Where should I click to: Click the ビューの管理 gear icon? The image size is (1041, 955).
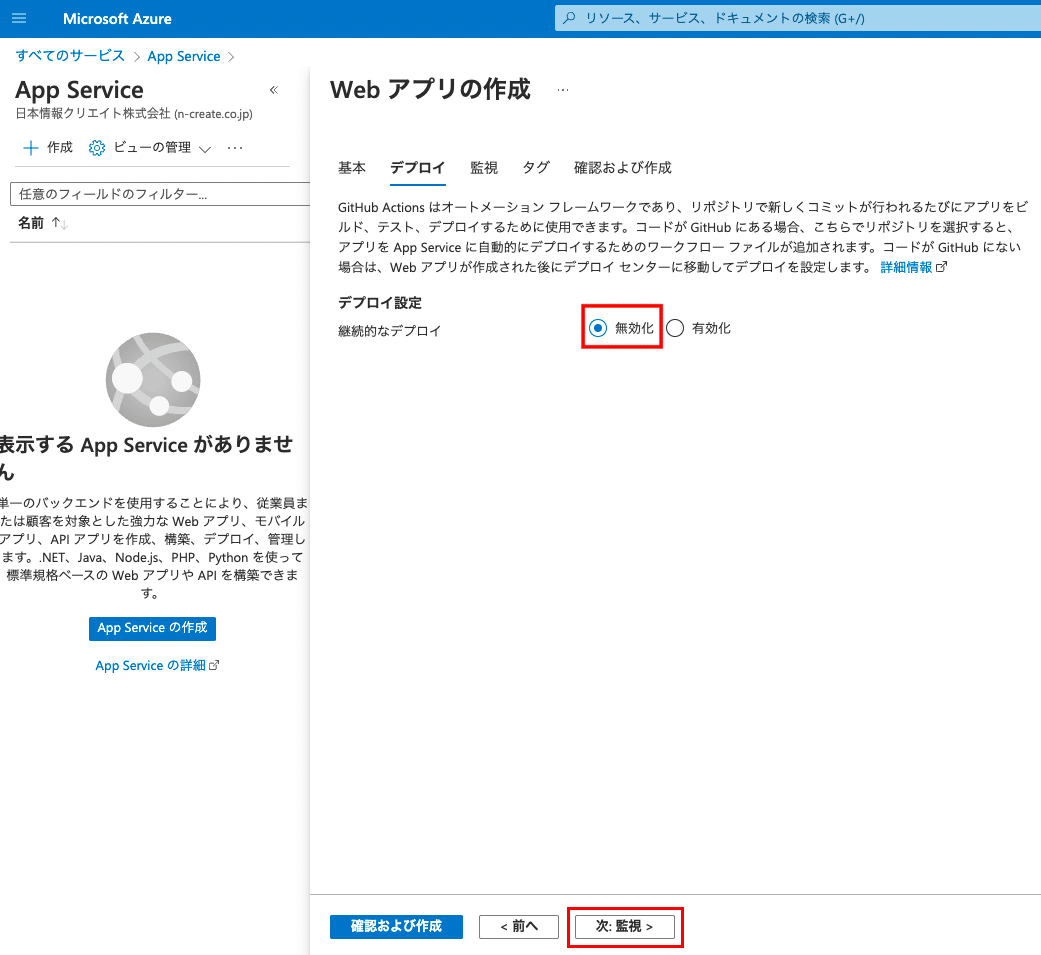pos(97,147)
